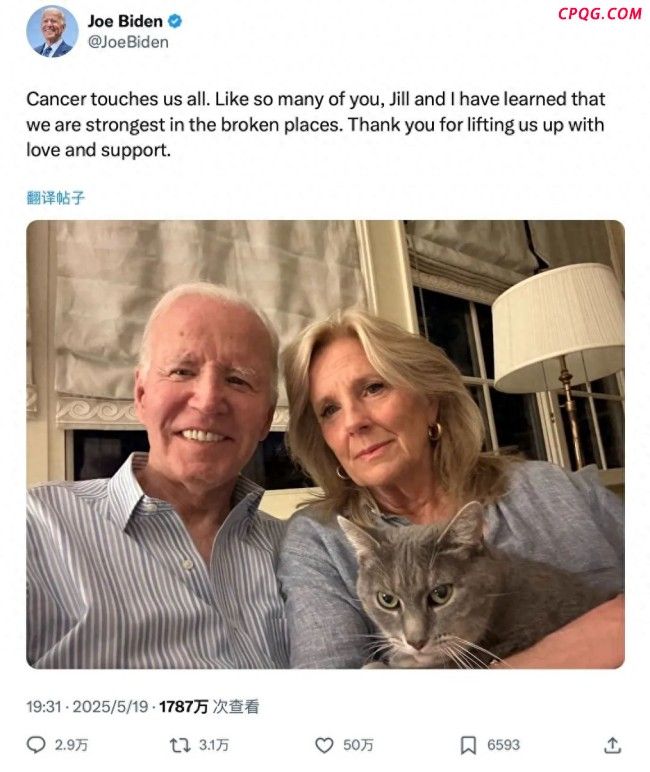The width and height of the screenshot is (650, 772).
Task: Open the attached photo with the cat
Action: click(325, 444)
